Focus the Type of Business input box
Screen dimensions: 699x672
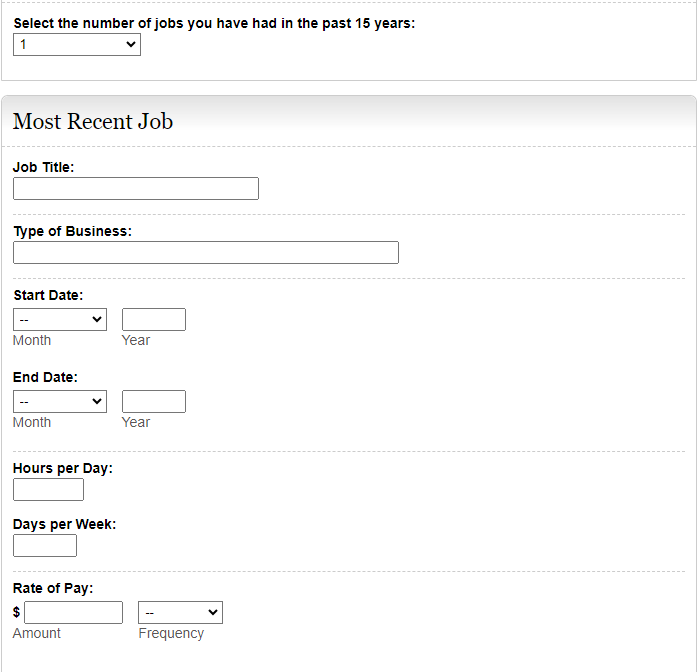pos(206,253)
